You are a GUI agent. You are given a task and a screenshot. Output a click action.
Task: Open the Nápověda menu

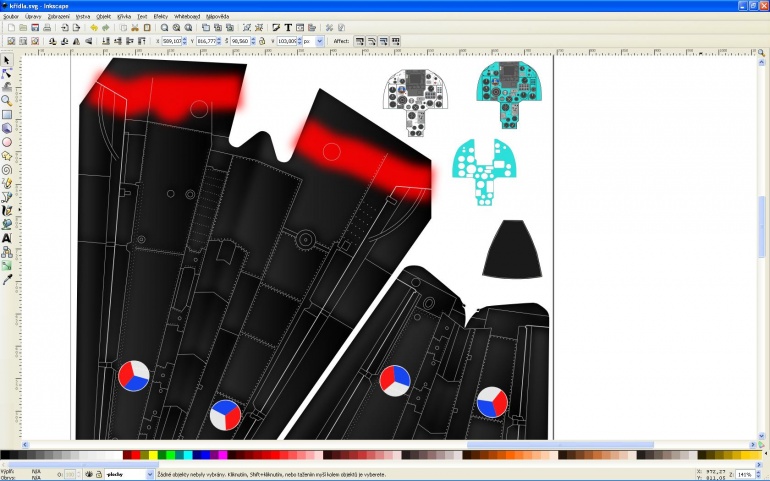pyautogui.click(x=218, y=16)
